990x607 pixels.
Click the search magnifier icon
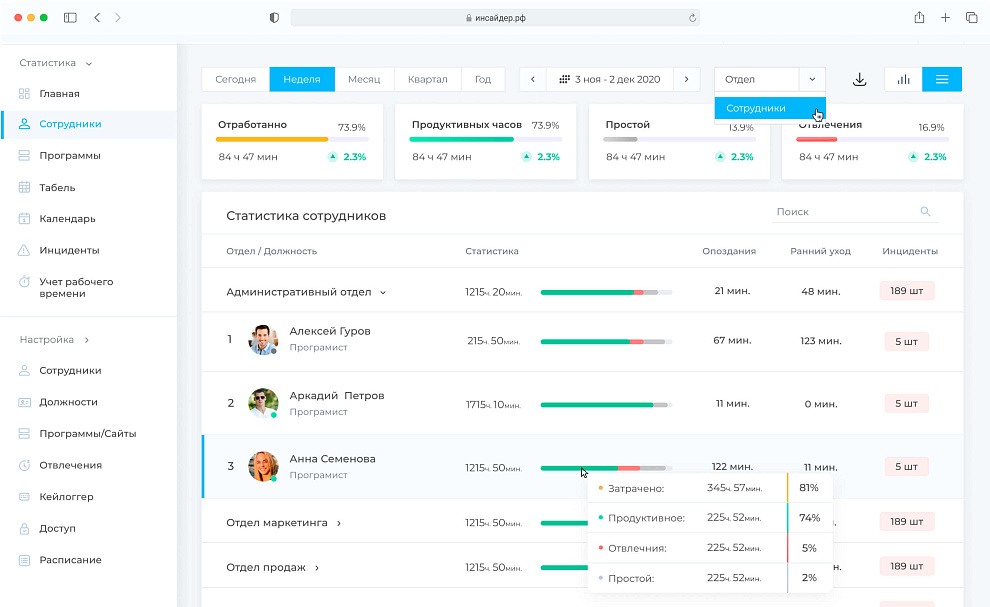point(925,212)
